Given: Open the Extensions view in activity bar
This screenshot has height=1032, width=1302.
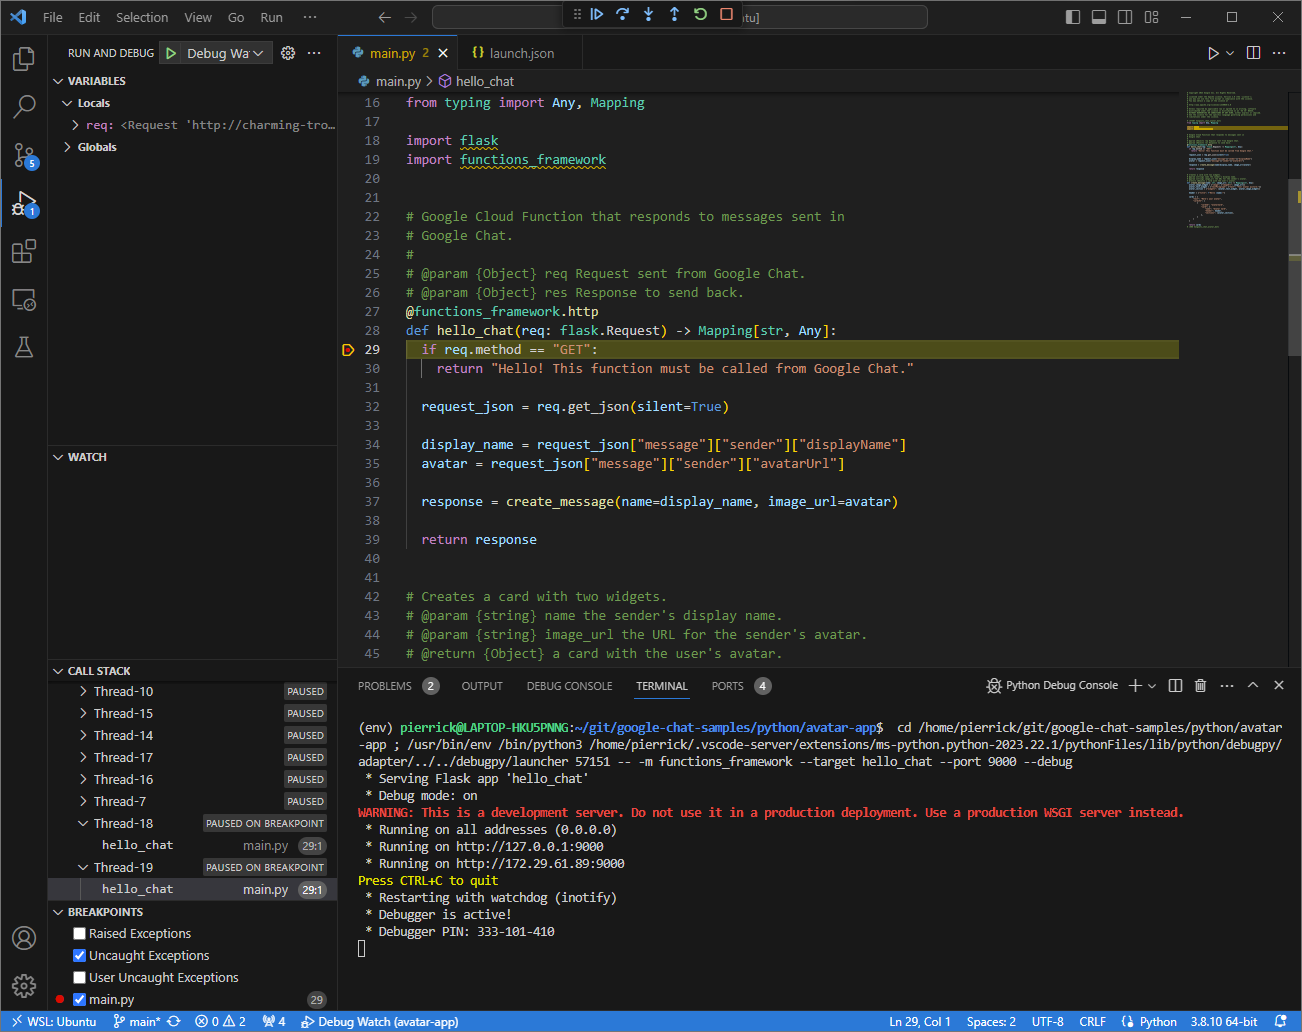Looking at the screenshot, I should point(24,251).
